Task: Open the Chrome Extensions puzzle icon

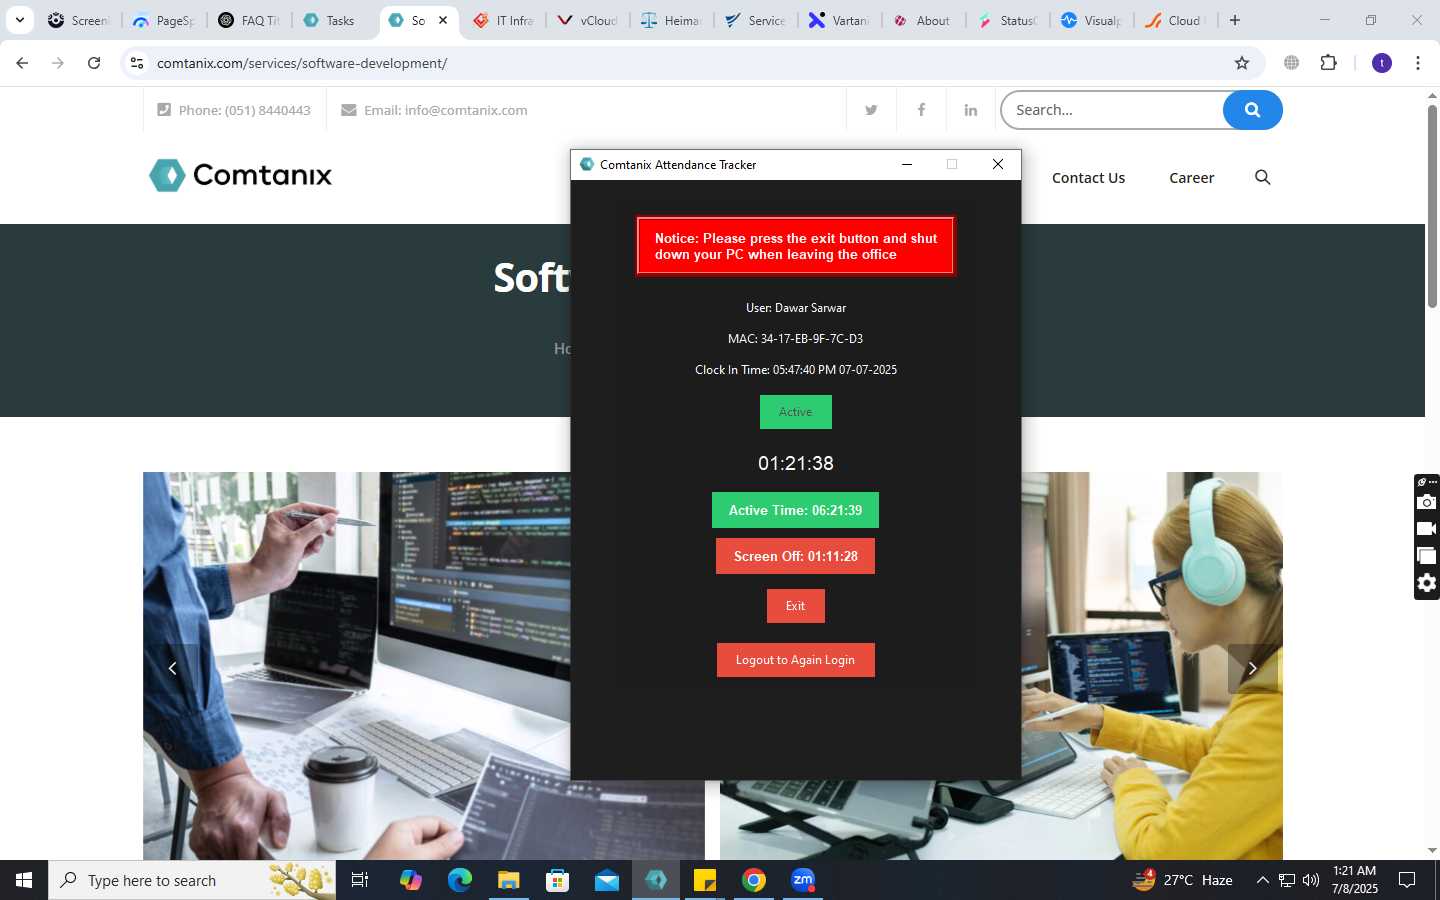Action: pos(1328,63)
